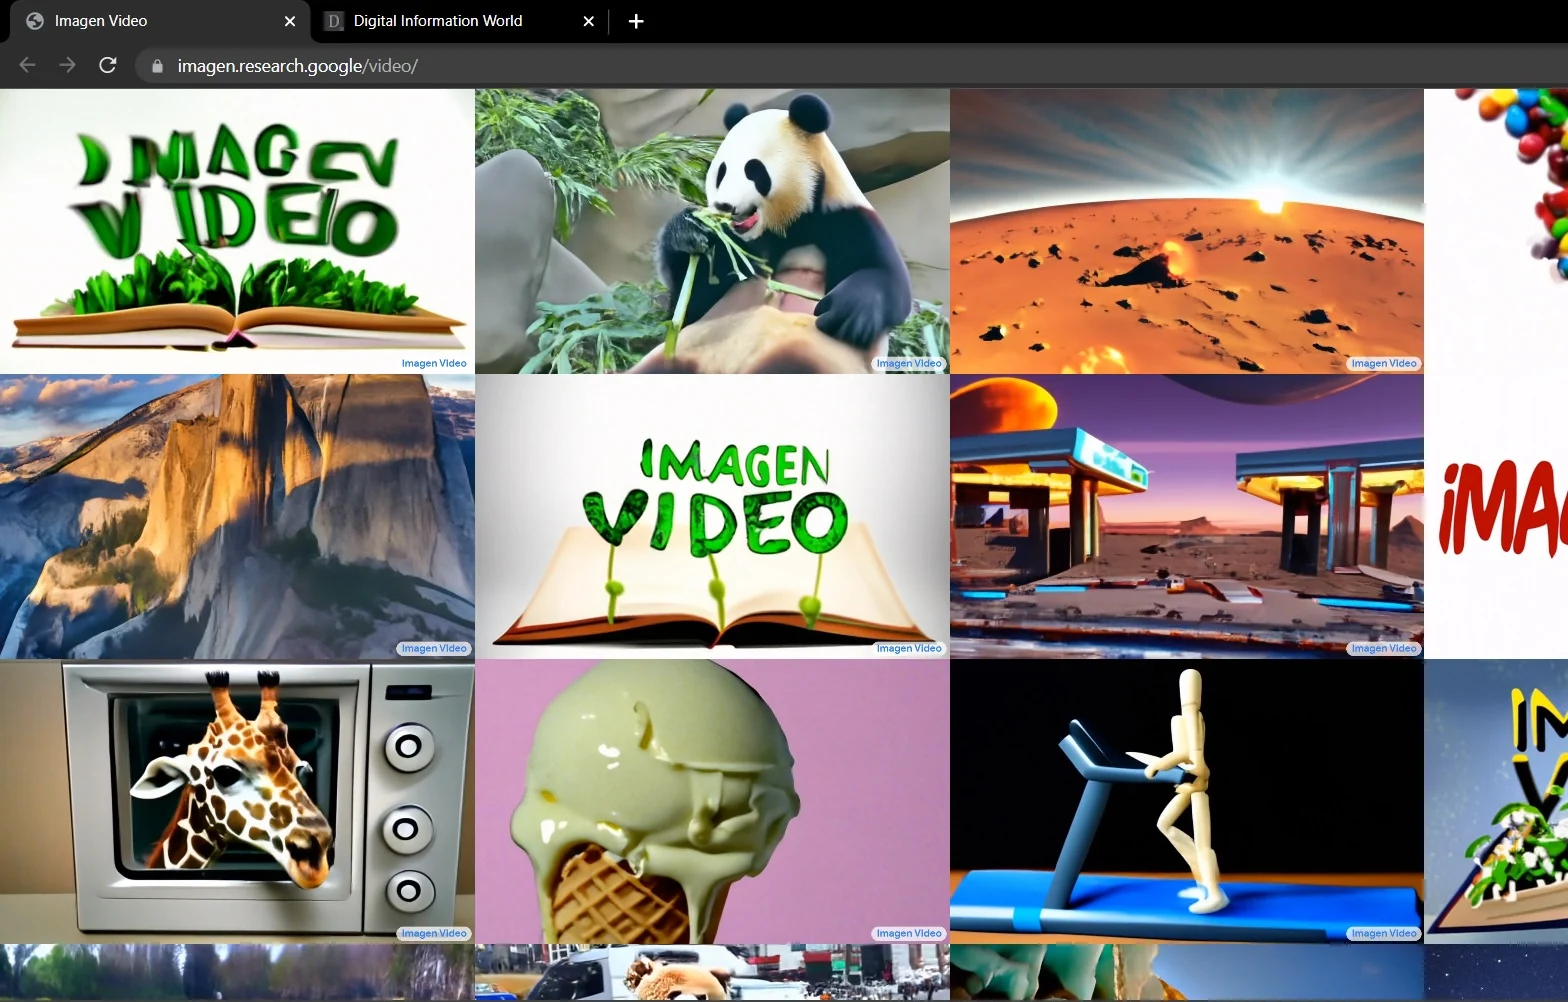Open the yellow text flower boat thumbnail
Viewport: 1568px width, 1002px height.
tap(1496, 801)
